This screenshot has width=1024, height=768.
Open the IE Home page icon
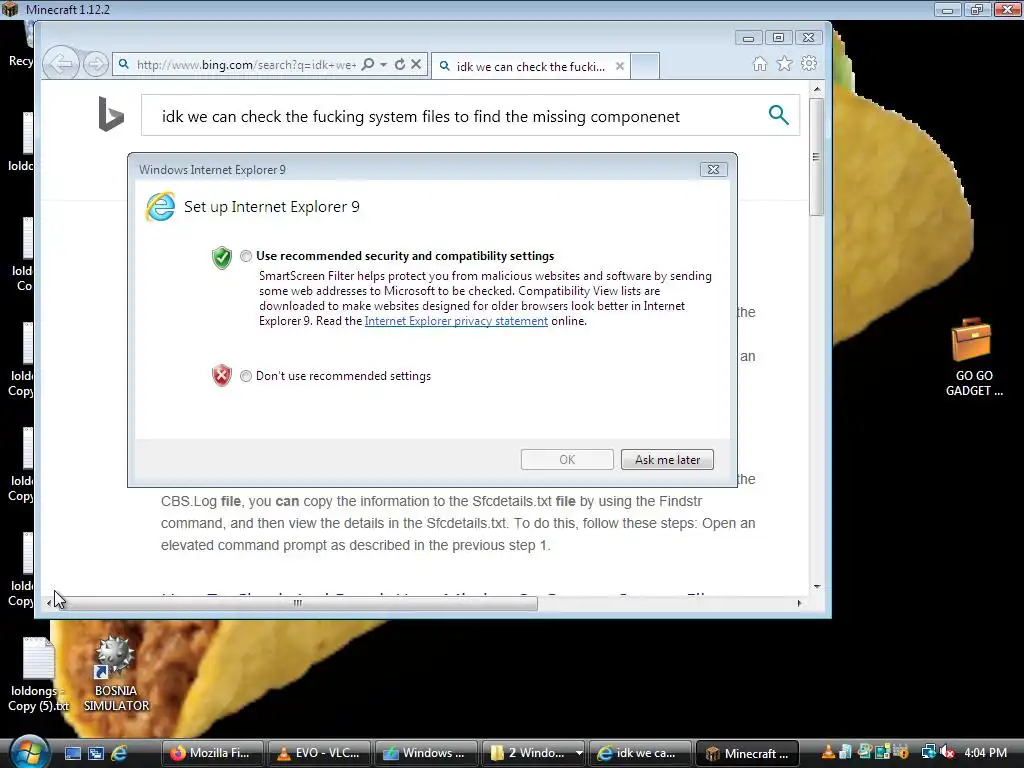(760, 63)
